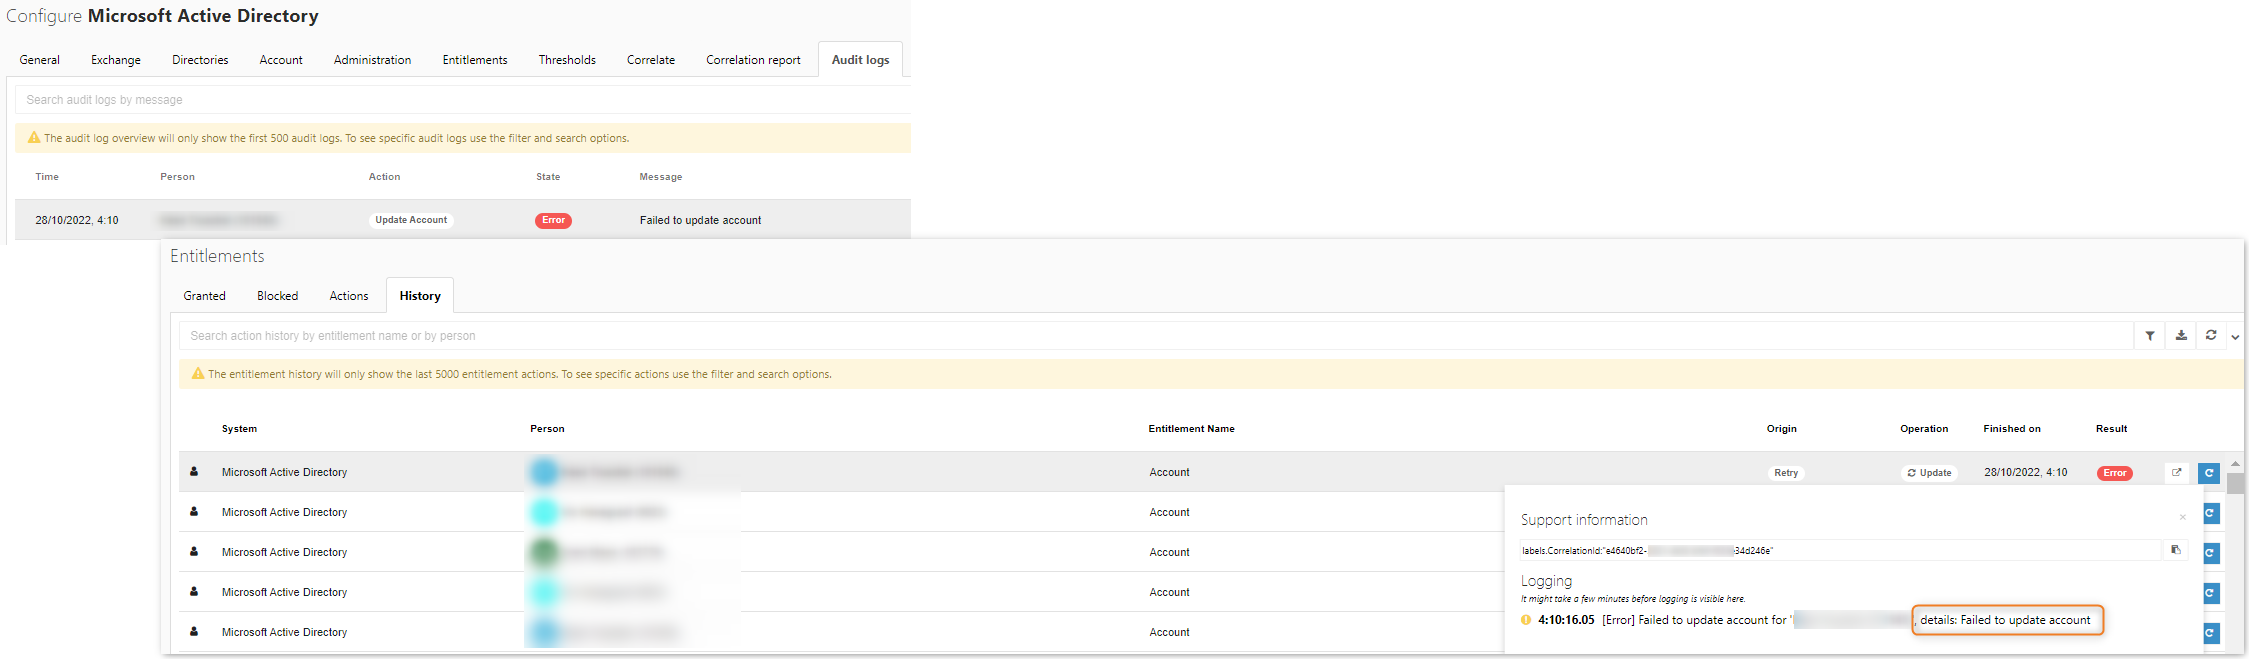Copy the CorrelationId to clipboard
Viewport: 2249px width, 659px height.
pos(2175,550)
